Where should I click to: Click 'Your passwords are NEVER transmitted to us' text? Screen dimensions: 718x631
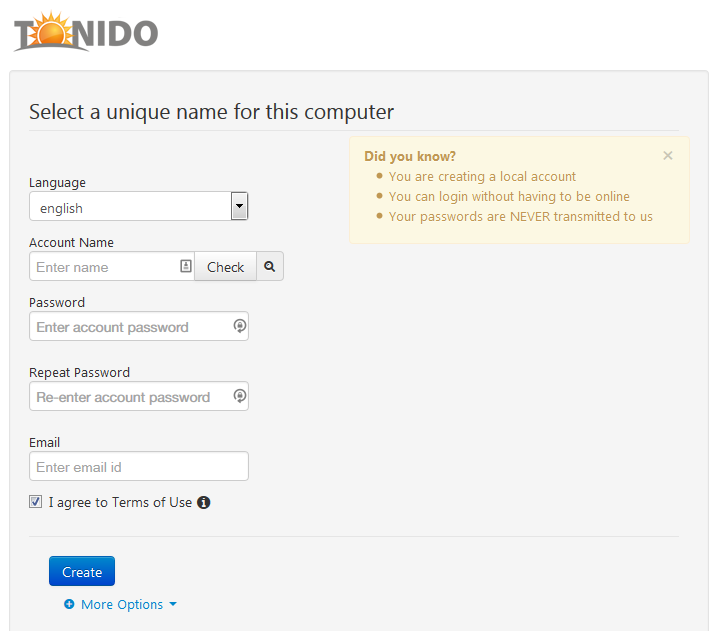click(521, 216)
